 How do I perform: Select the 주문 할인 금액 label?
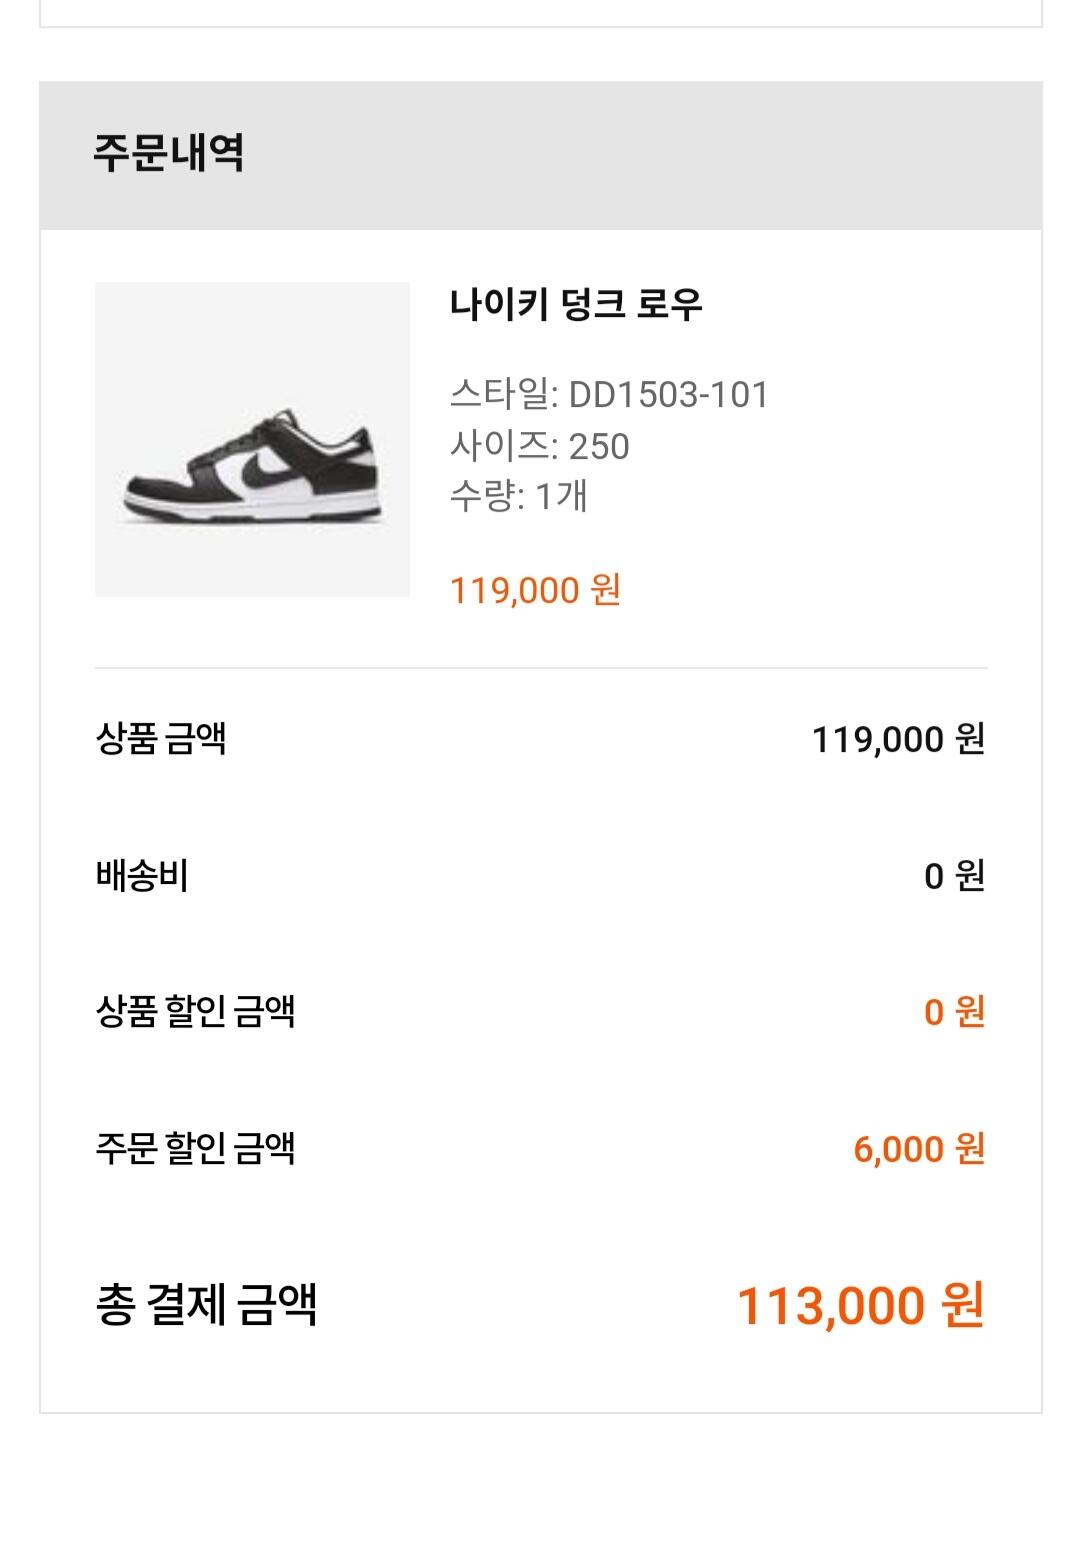(x=195, y=1148)
